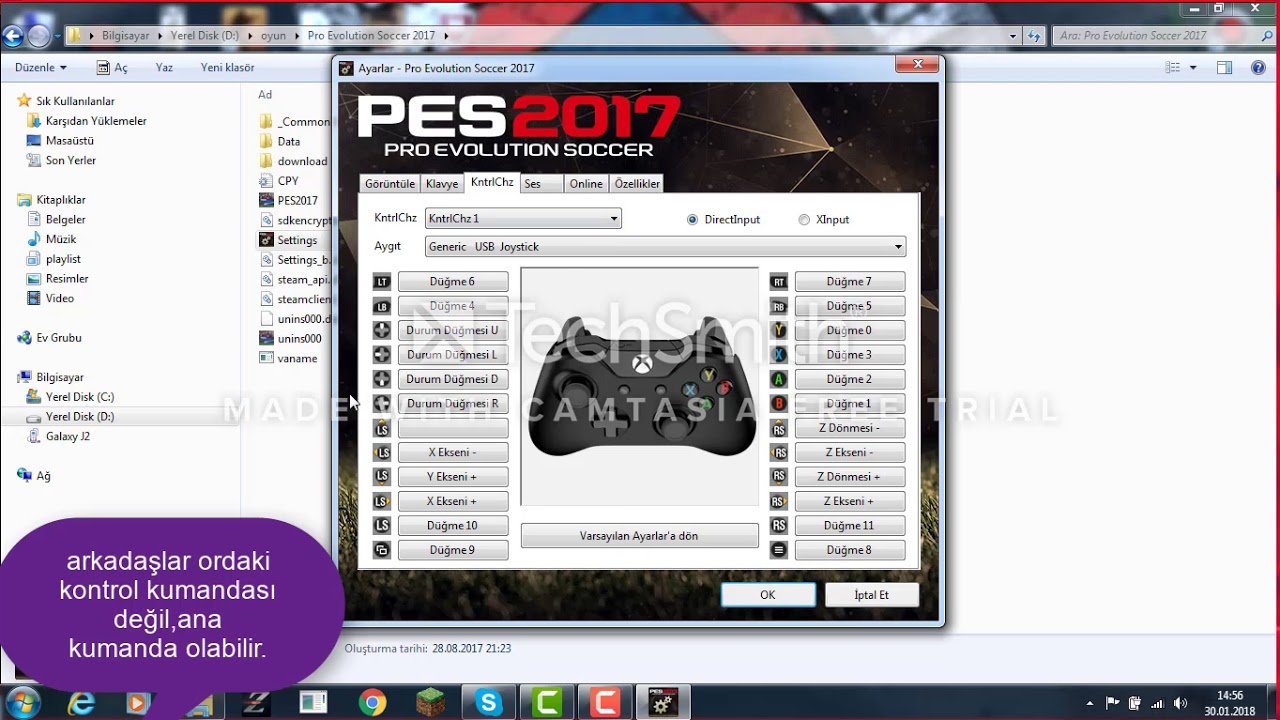Open Google Chrome from the taskbar
The width and height of the screenshot is (1280, 720).
(373, 703)
